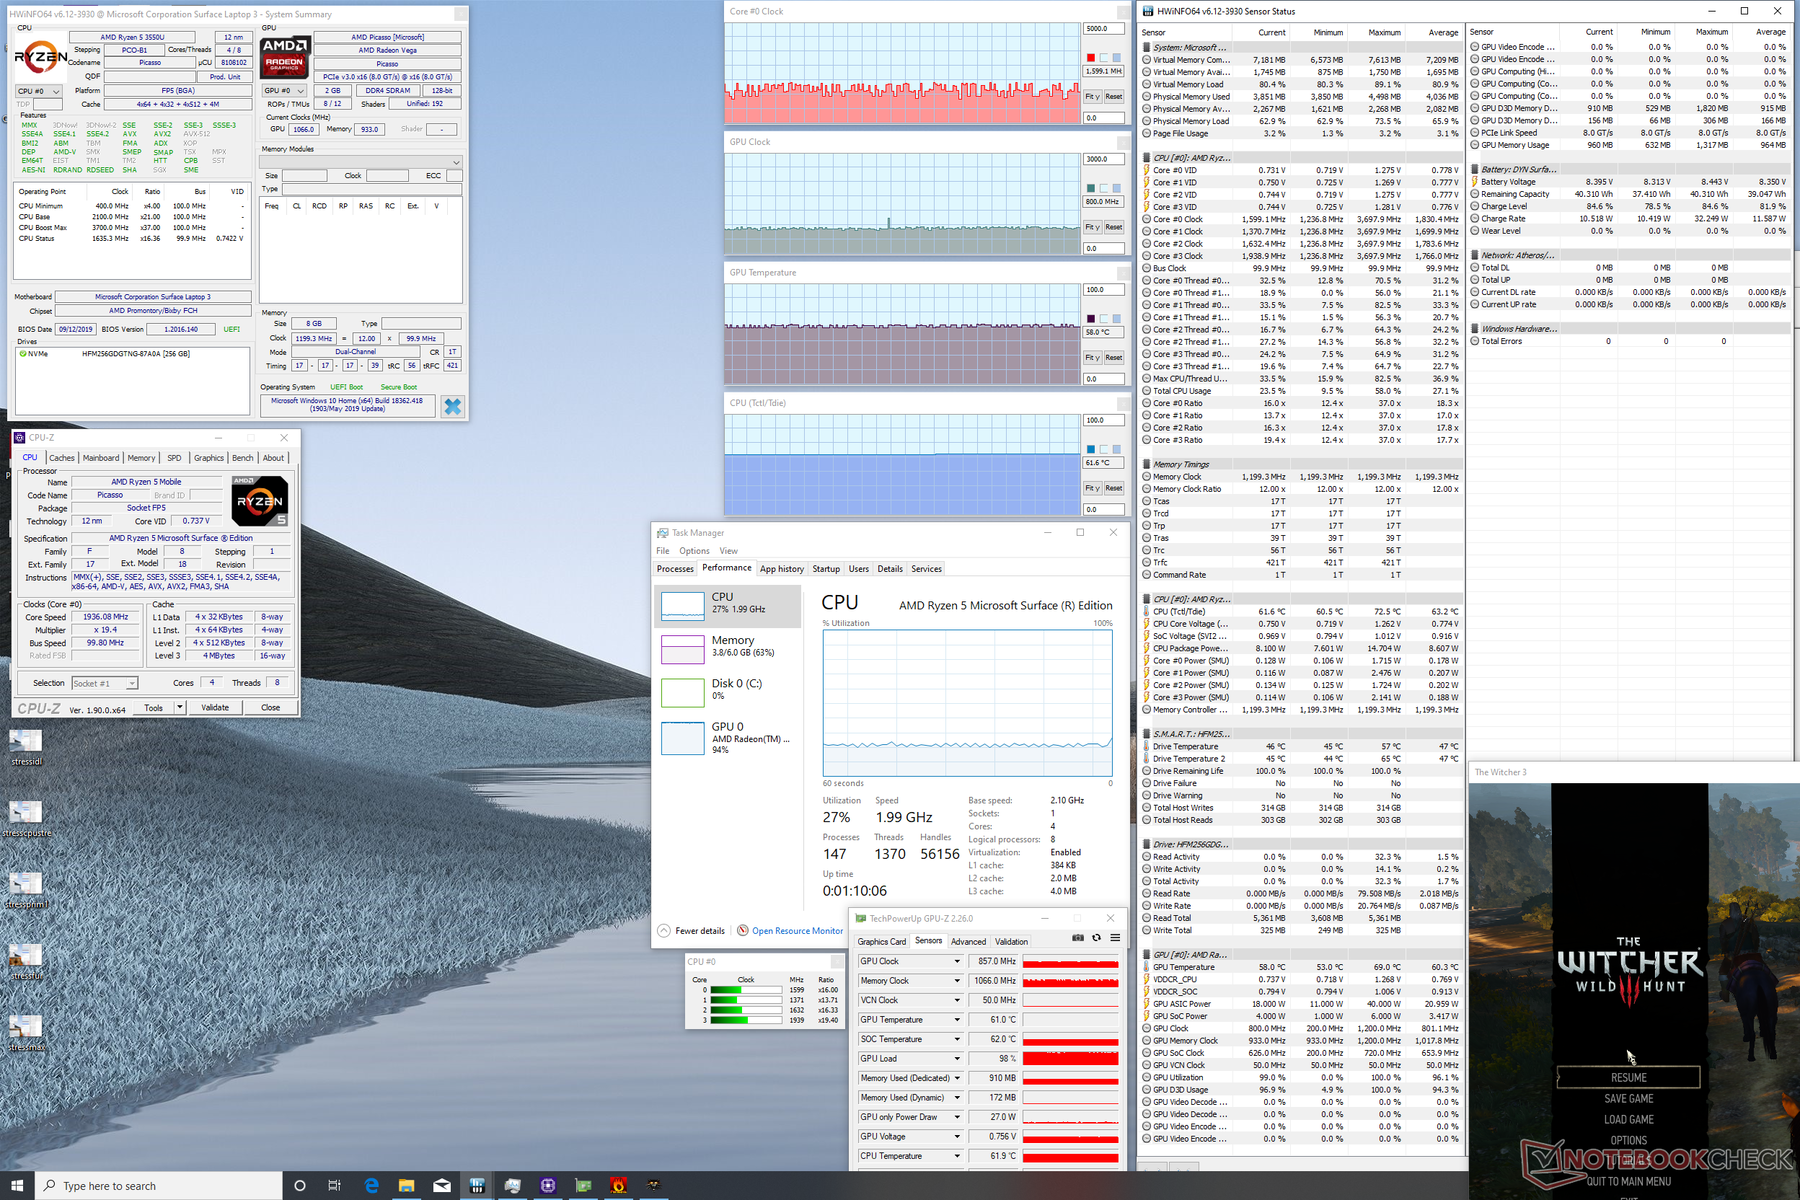Collapse Task Manager with the Fewer details arrow
Image resolution: width=1800 pixels, height=1200 pixels.
click(664, 930)
